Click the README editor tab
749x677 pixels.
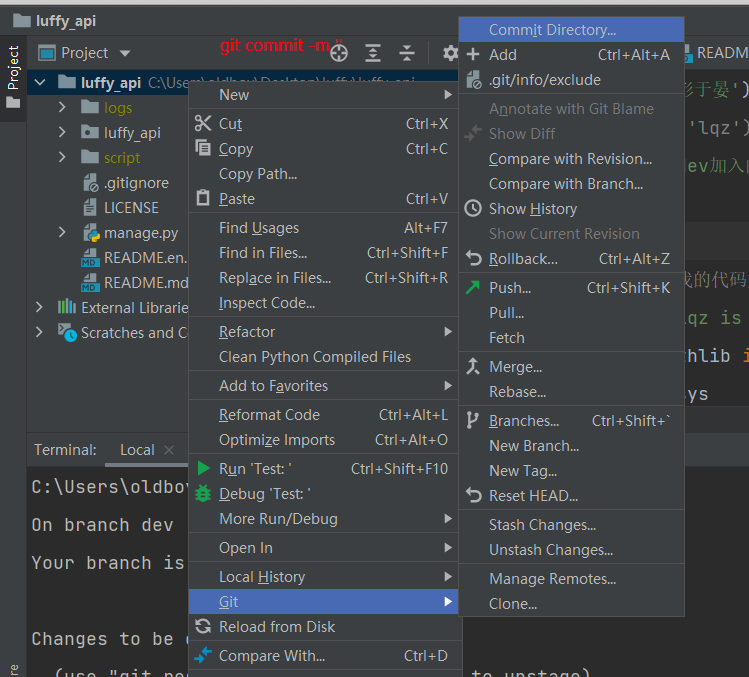coord(717,53)
